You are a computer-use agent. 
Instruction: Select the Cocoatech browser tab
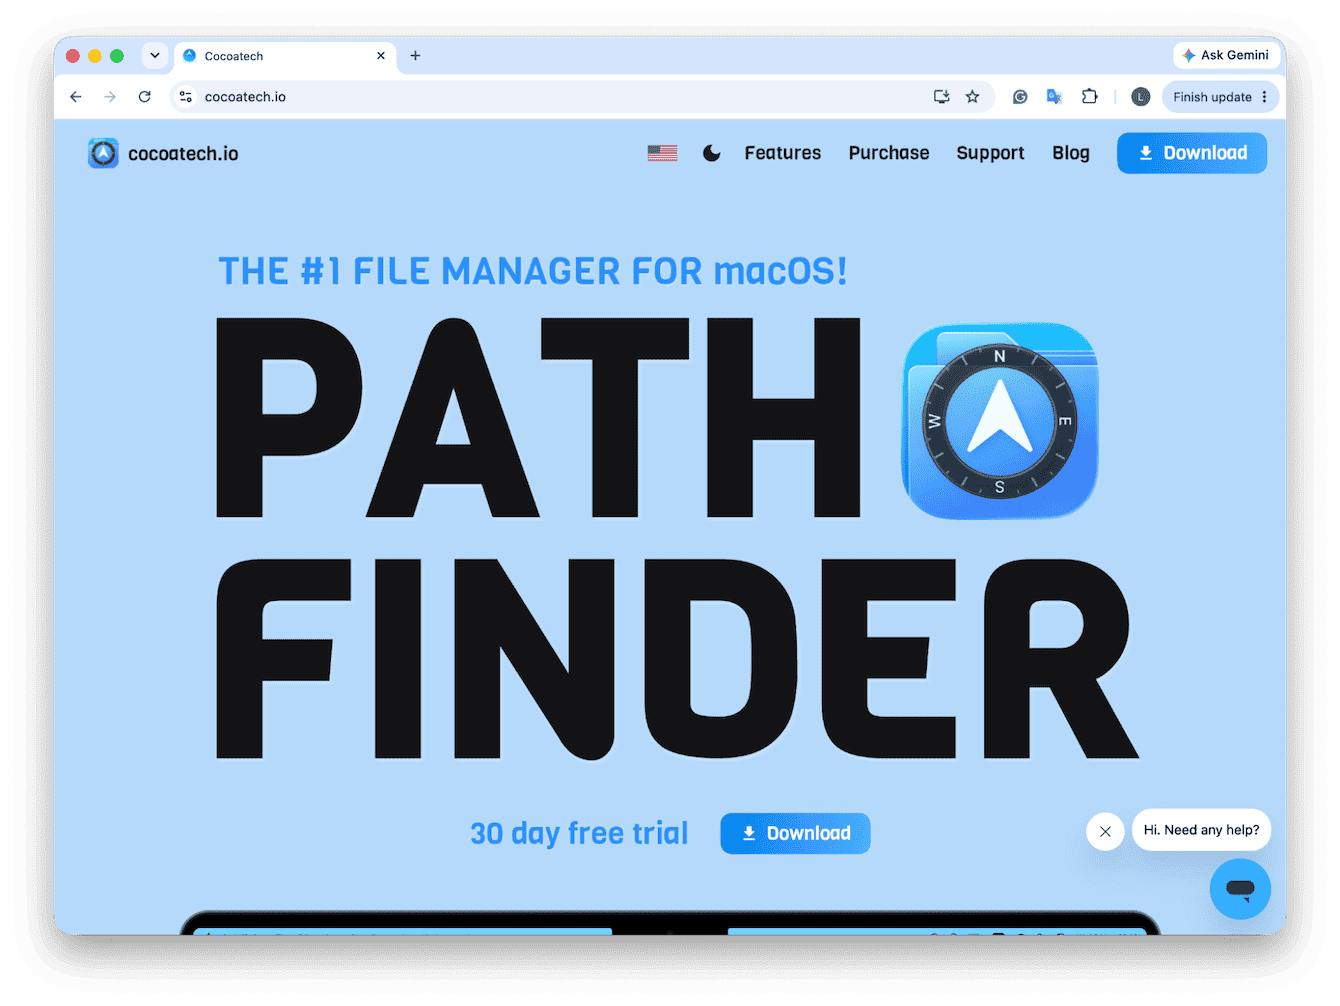click(285, 56)
